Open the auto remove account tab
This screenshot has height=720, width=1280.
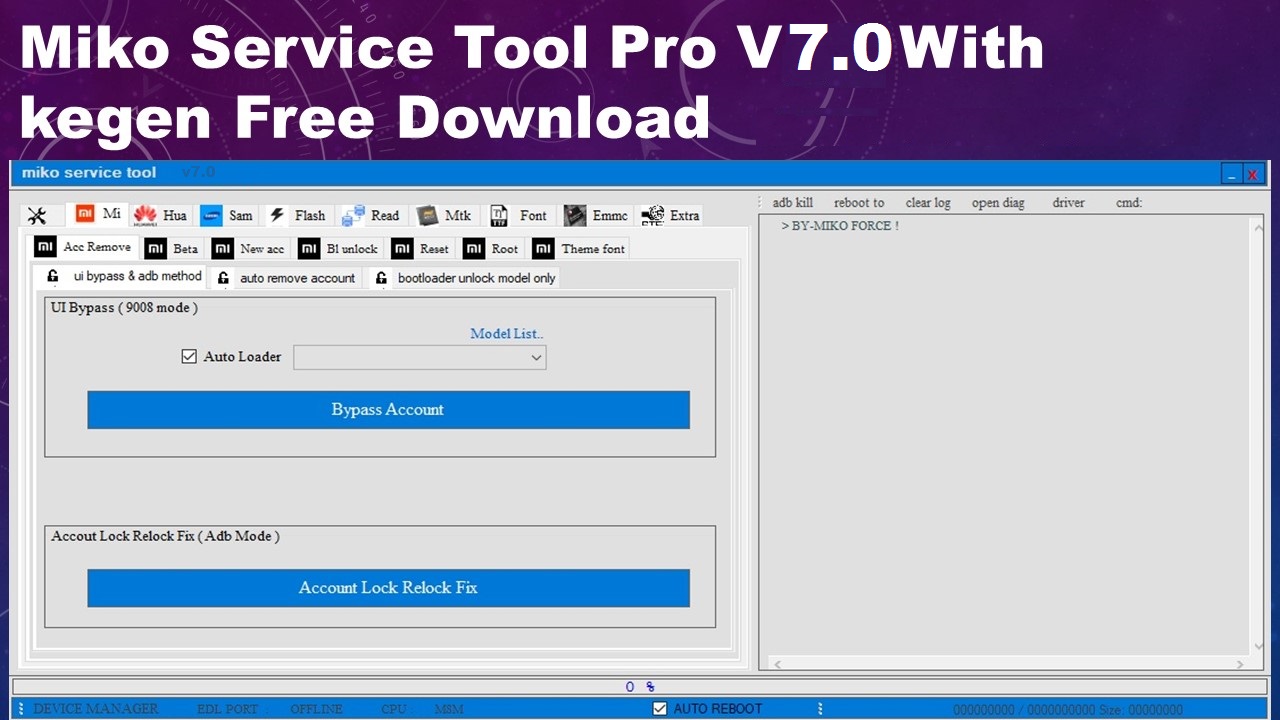[287, 278]
